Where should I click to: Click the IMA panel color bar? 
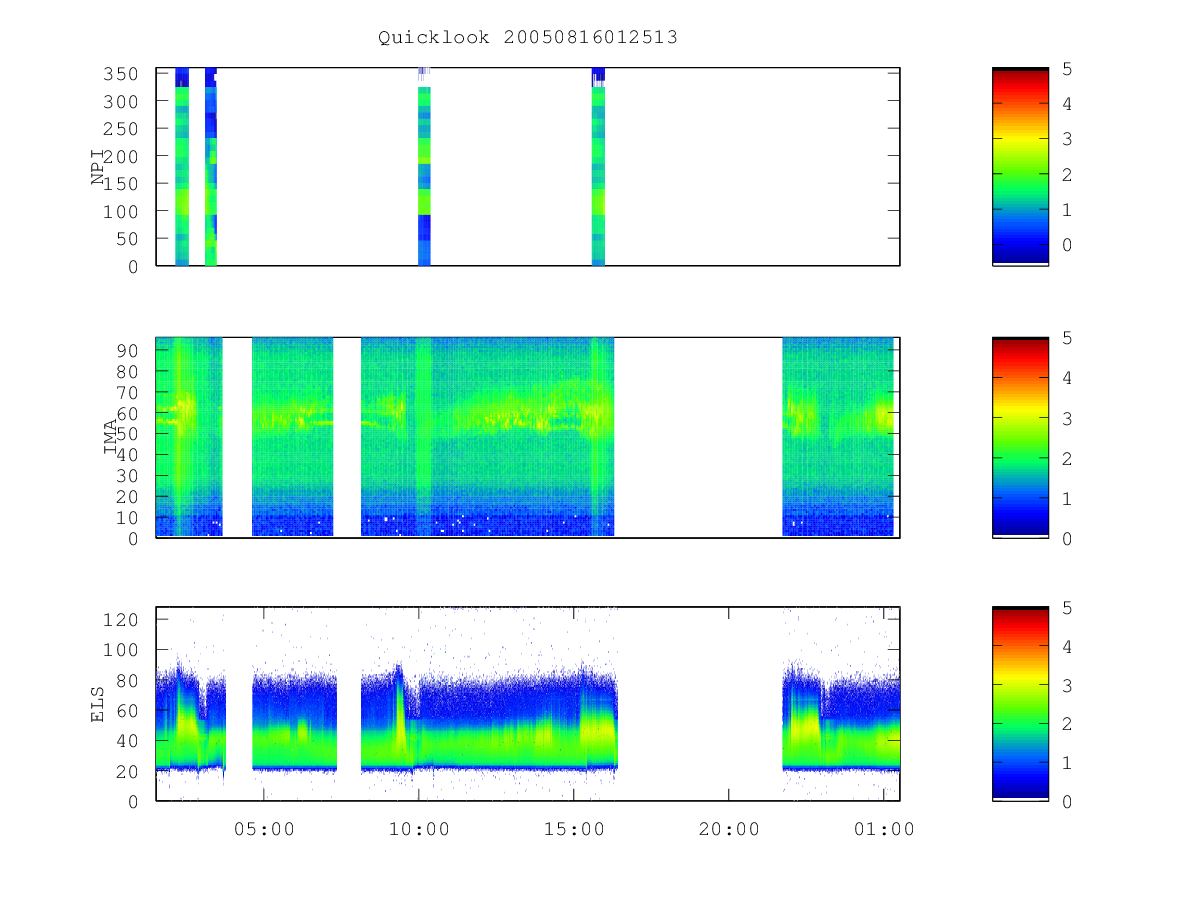1020,437
